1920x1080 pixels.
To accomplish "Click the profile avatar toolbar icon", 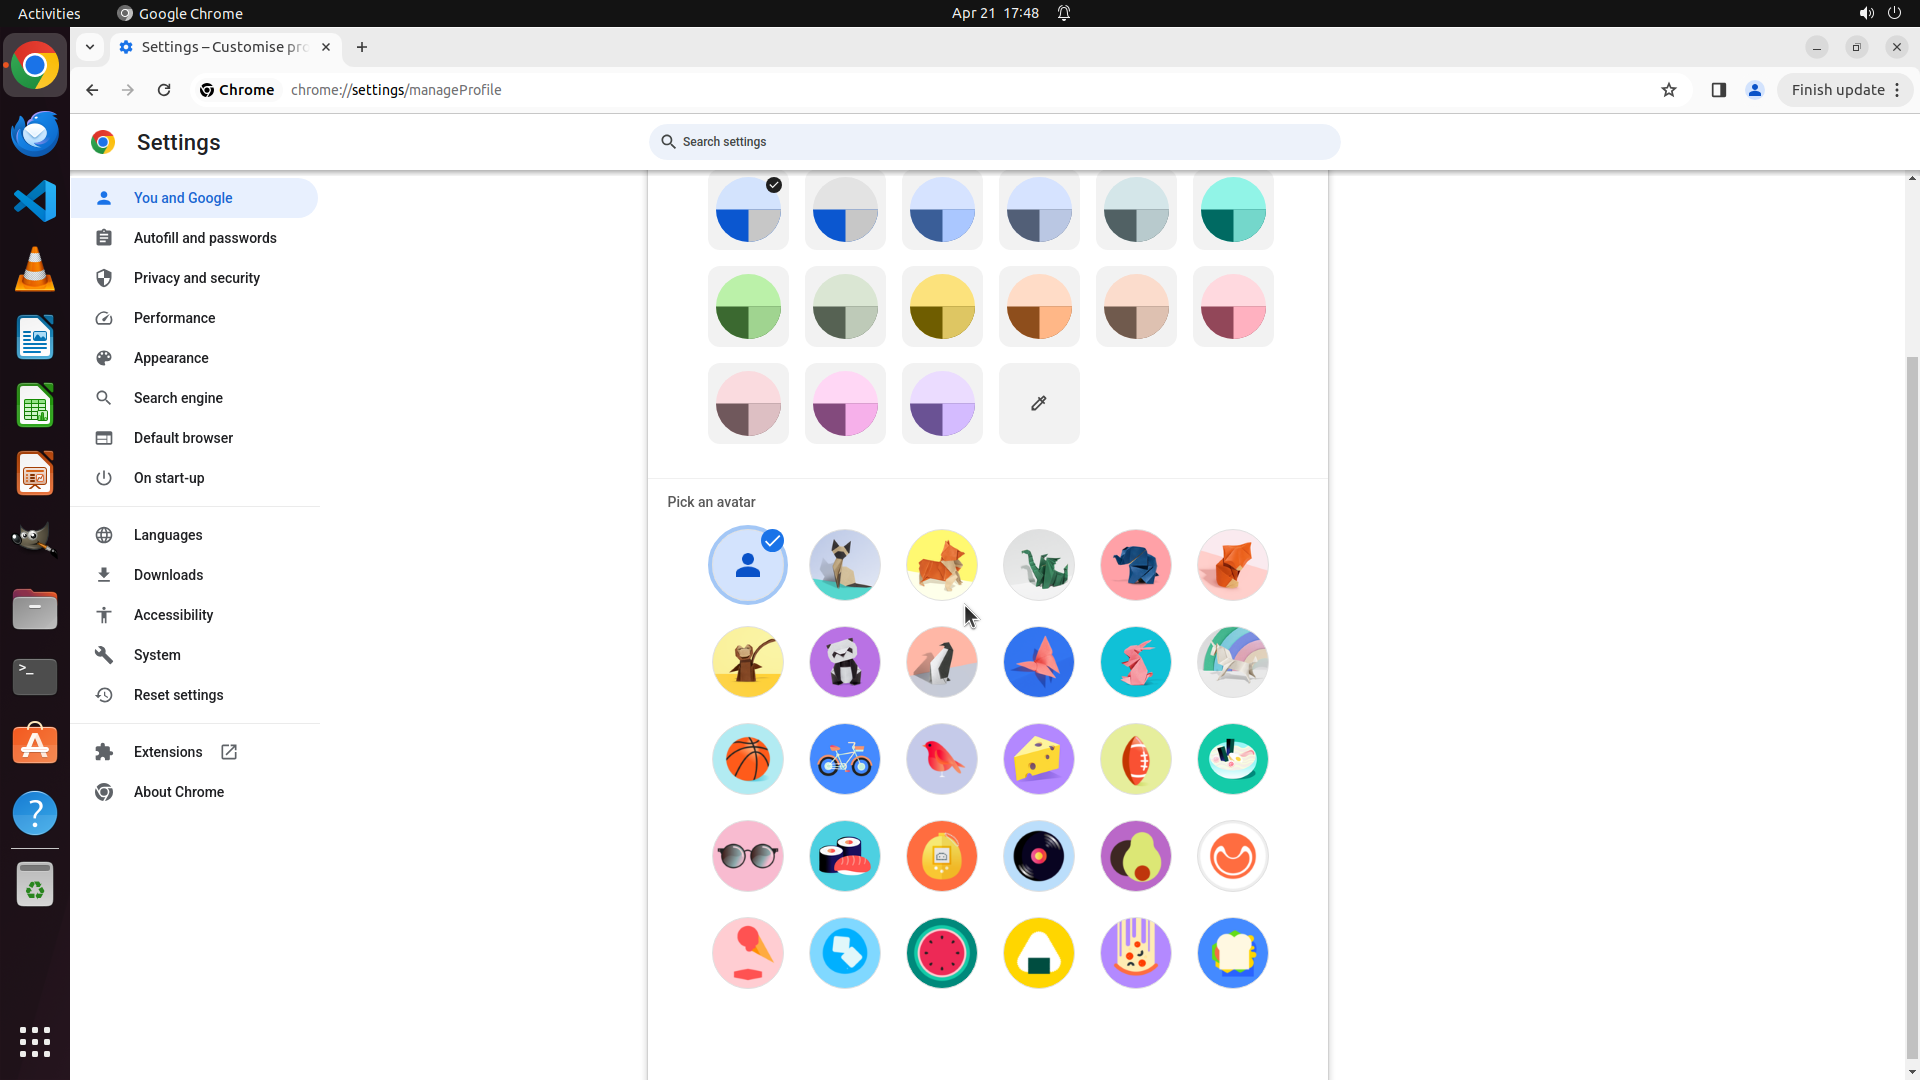I will [1754, 90].
